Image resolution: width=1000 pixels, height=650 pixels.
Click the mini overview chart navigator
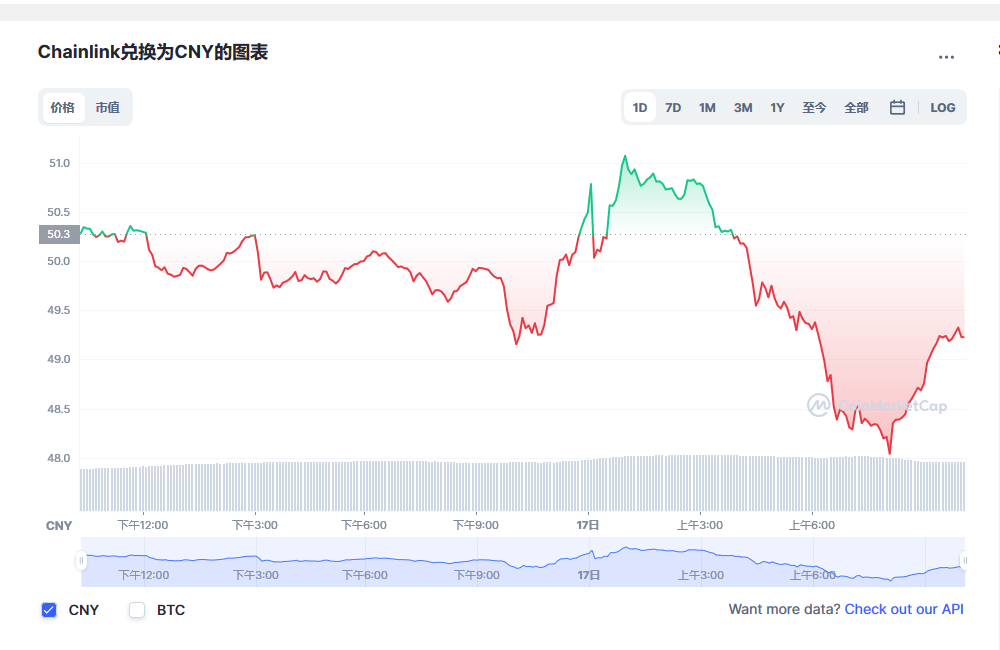coord(523,561)
